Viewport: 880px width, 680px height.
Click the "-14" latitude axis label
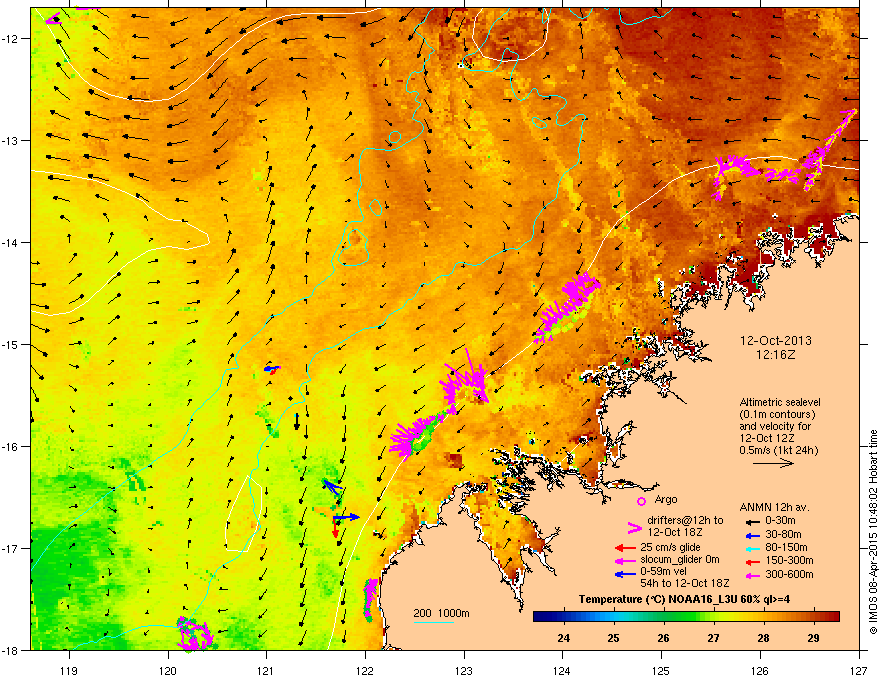point(10,242)
